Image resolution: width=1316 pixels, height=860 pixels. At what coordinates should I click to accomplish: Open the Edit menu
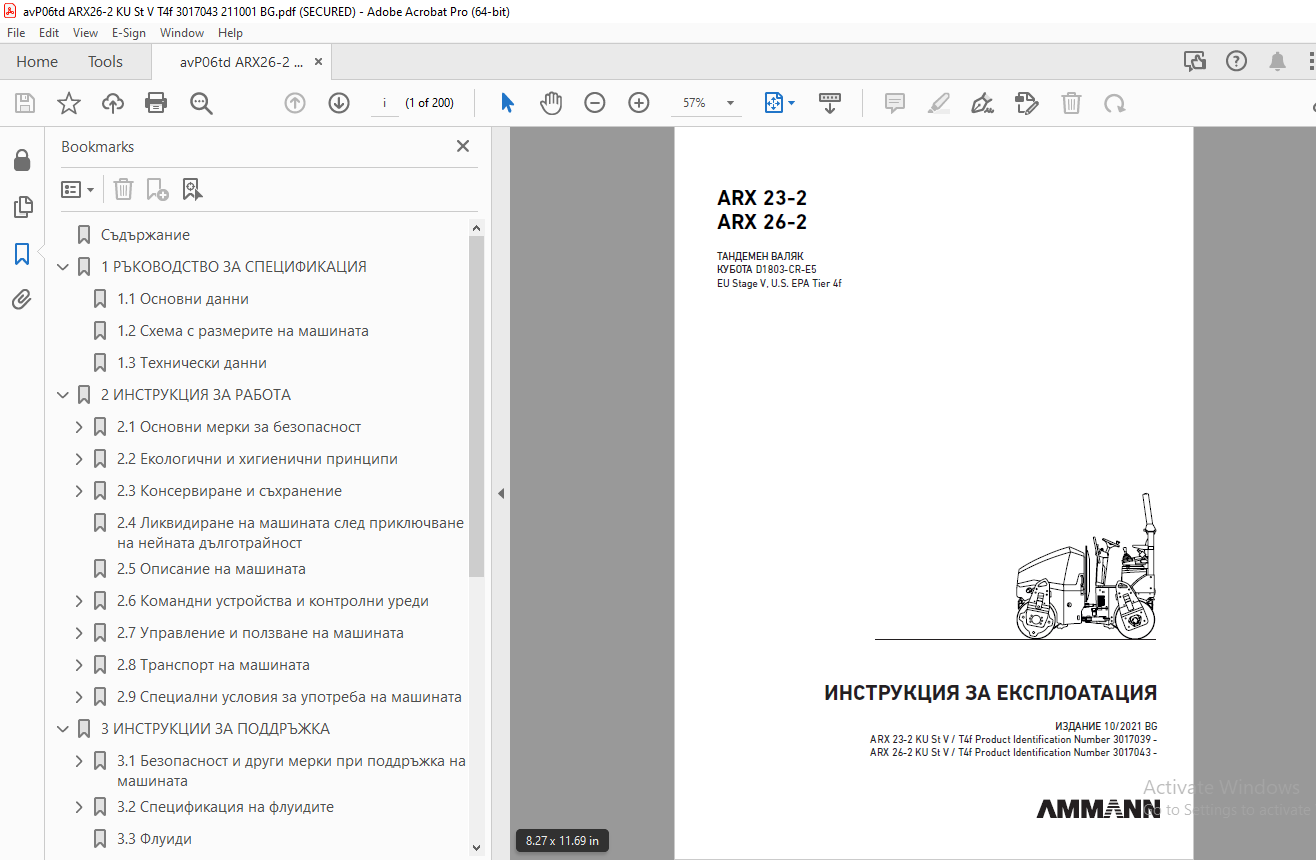pyautogui.click(x=49, y=33)
